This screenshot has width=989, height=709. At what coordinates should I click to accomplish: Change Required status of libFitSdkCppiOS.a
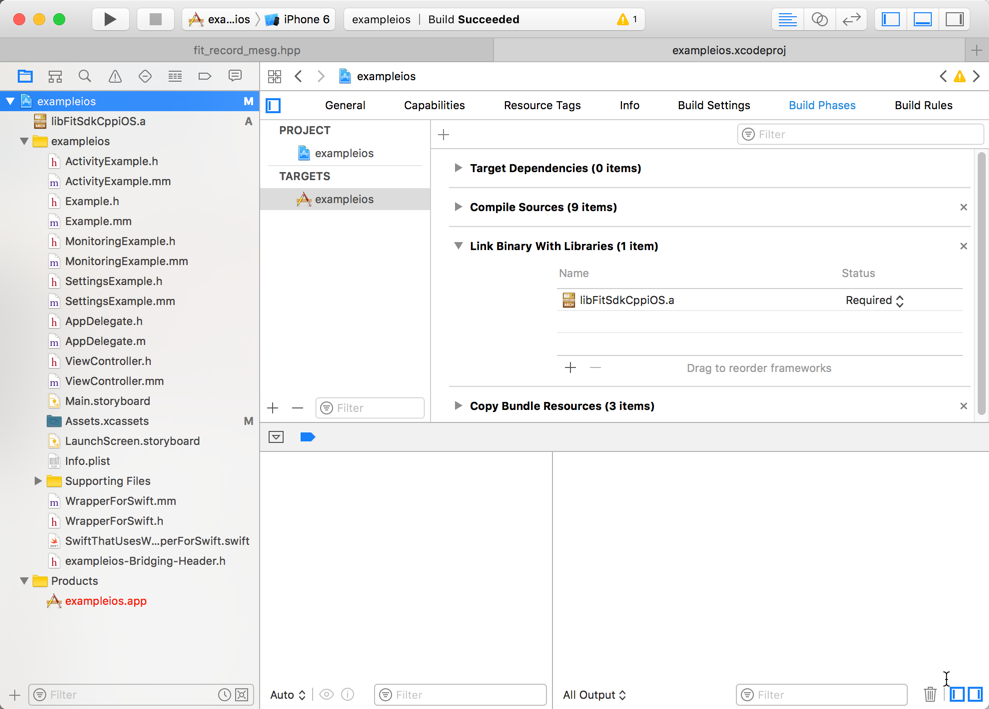[874, 300]
